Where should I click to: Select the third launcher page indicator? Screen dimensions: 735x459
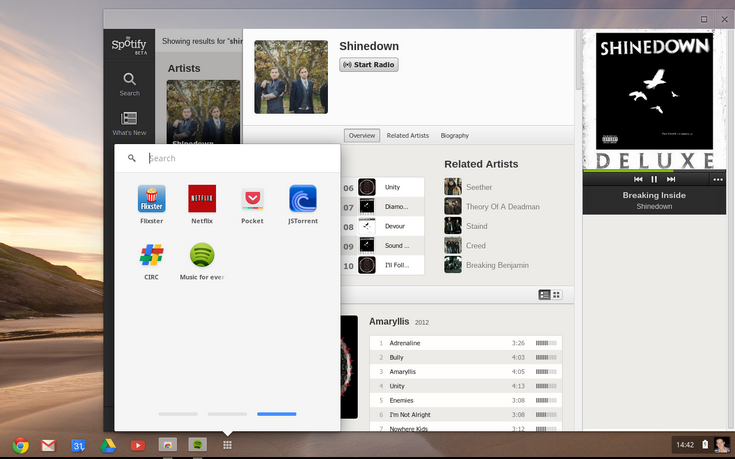(x=277, y=414)
